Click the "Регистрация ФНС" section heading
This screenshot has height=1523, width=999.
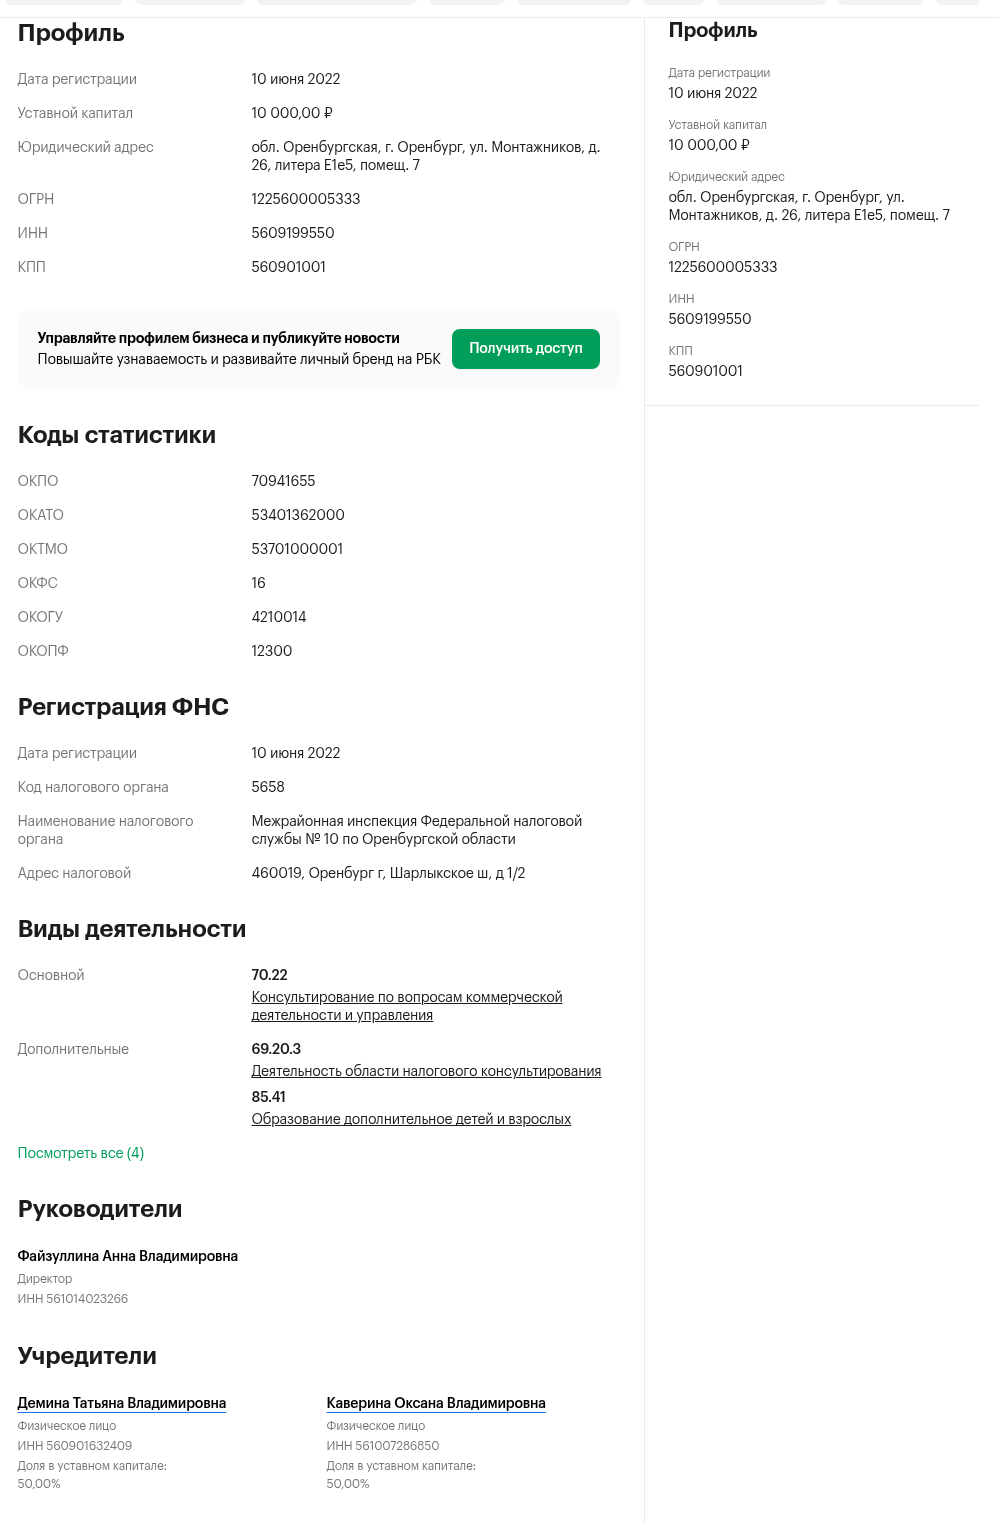[x=122, y=707]
